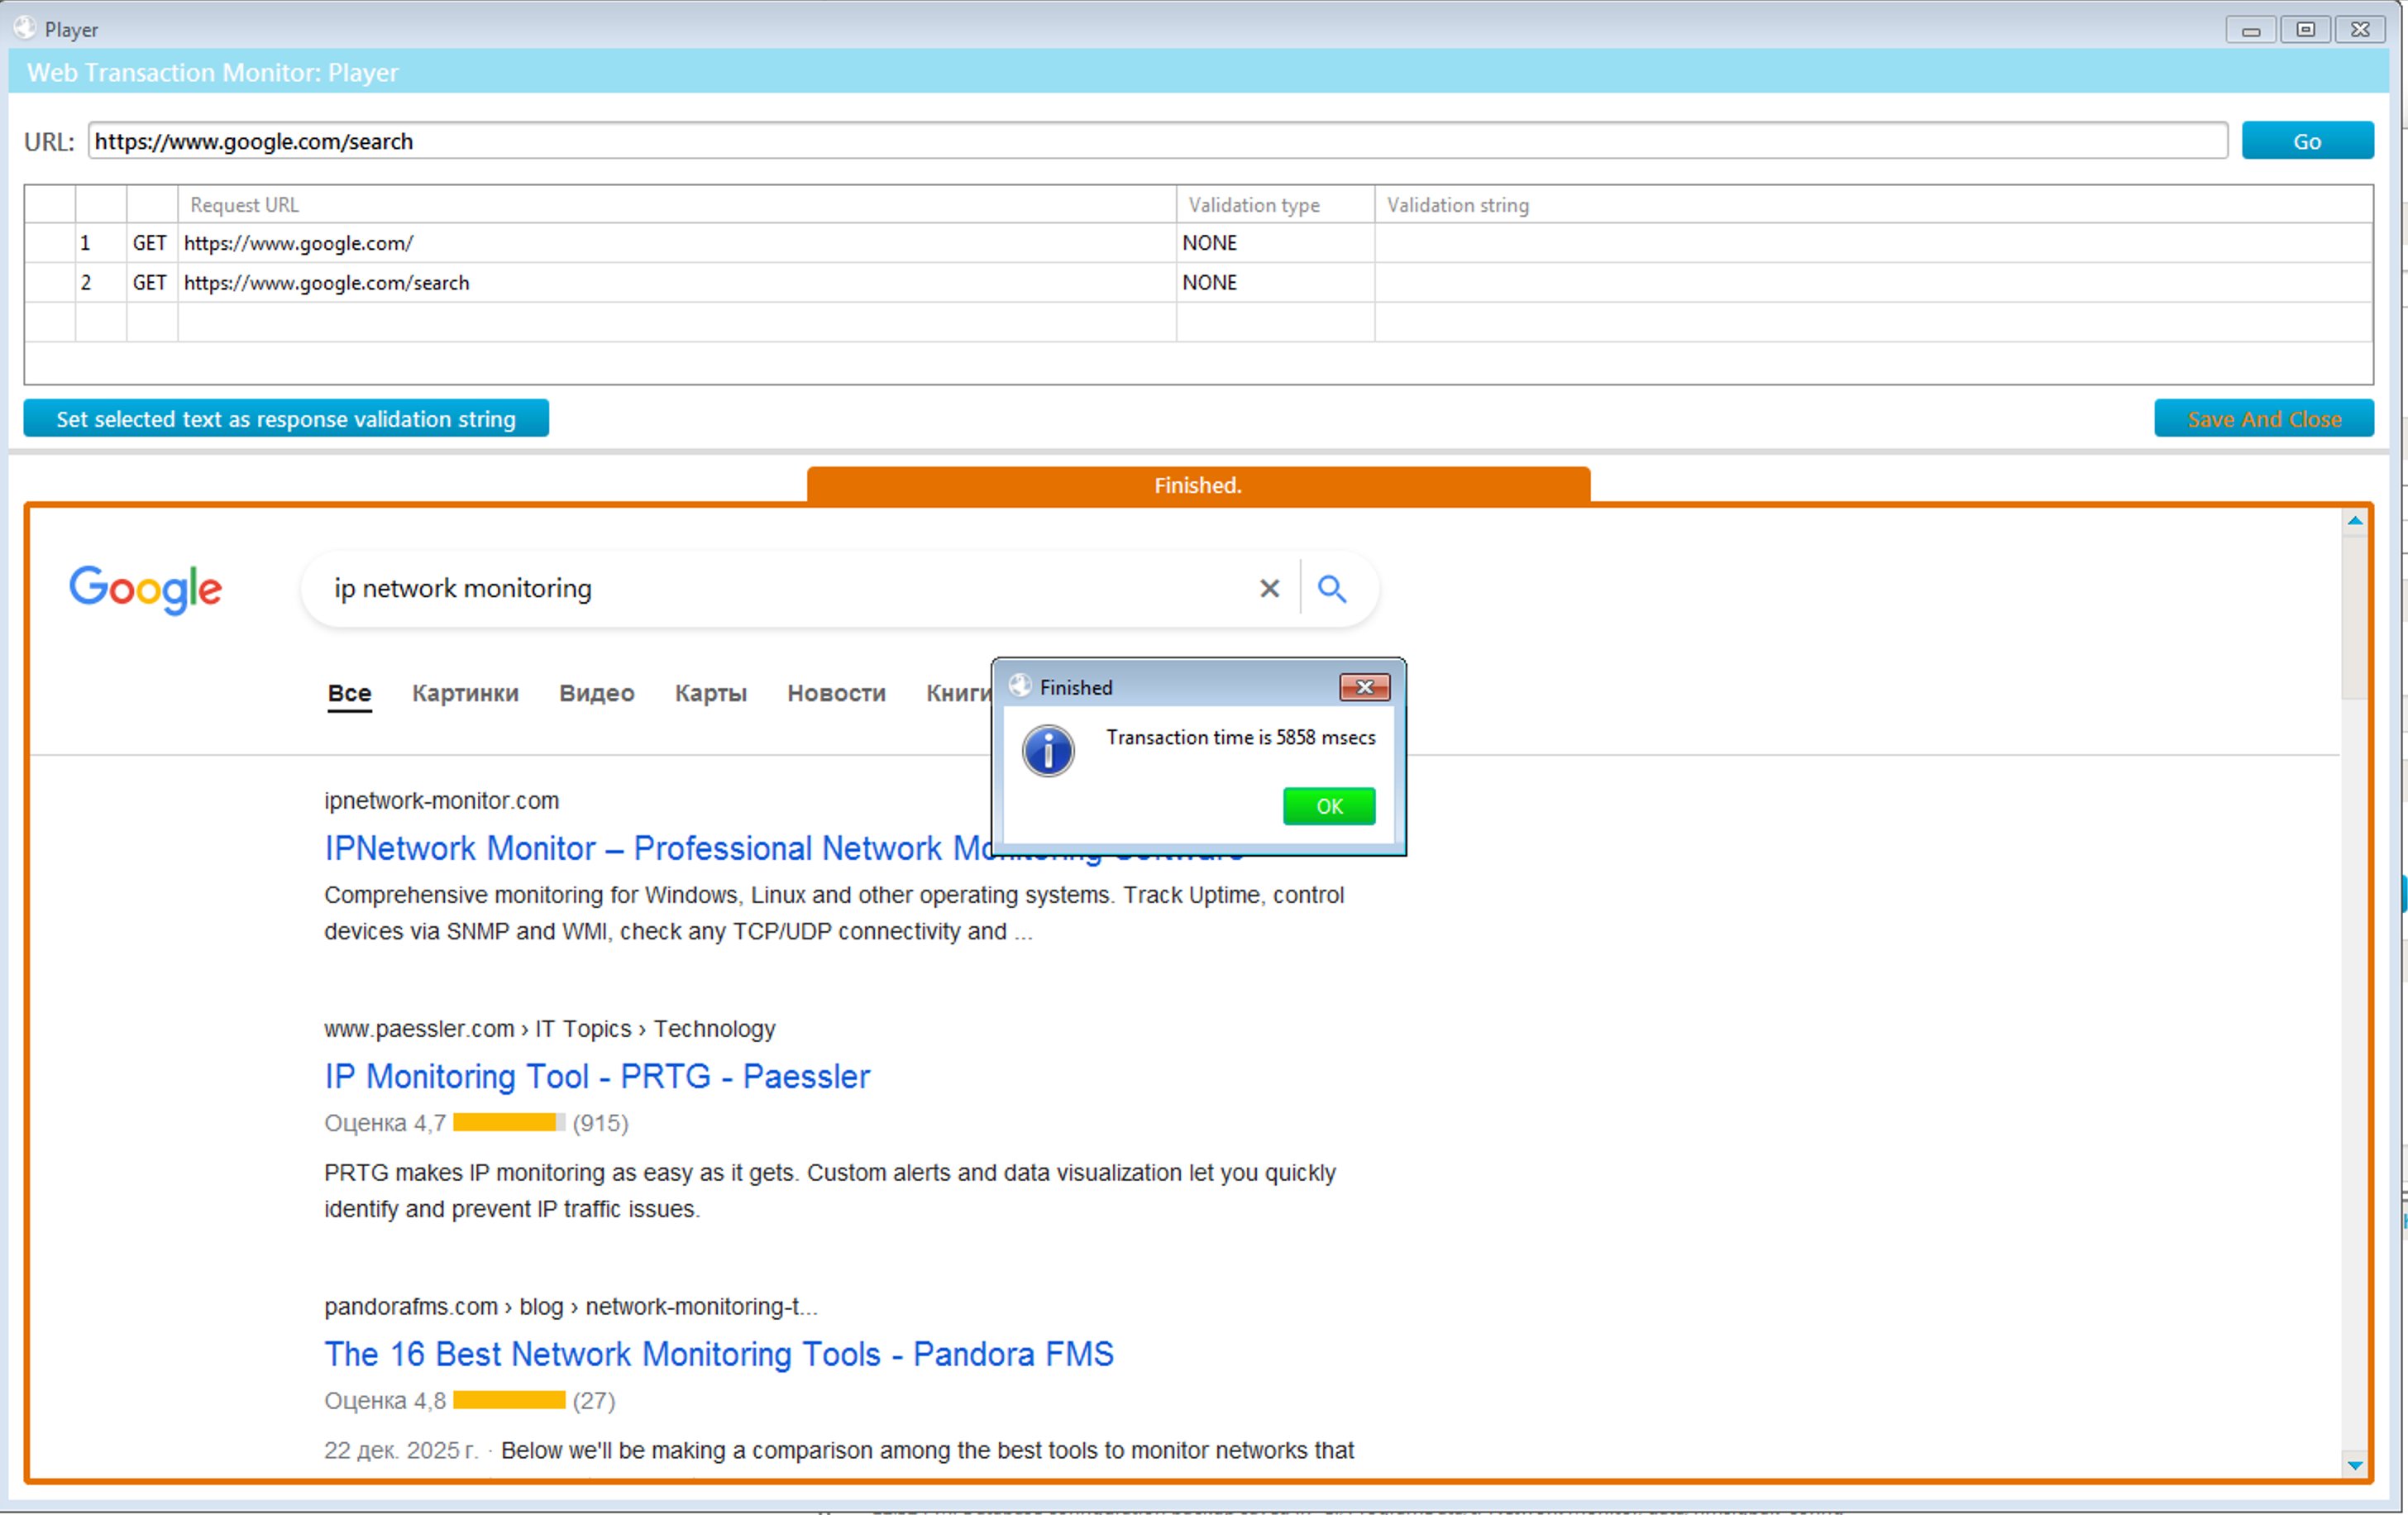The width and height of the screenshot is (2408, 1515).
Task: Click the vertical scrollbar thumb in browser pane
Action: tap(2355, 617)
